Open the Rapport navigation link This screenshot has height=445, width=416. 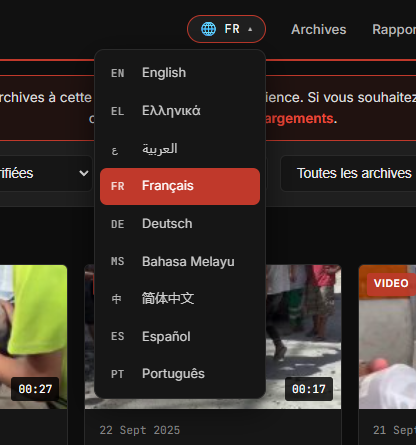tap(394, 29)
